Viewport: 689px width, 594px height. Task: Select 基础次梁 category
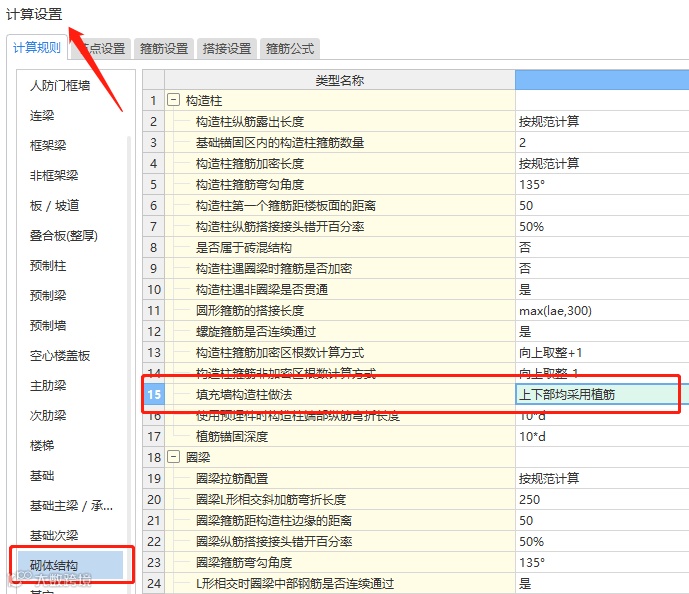pos(54,536)
